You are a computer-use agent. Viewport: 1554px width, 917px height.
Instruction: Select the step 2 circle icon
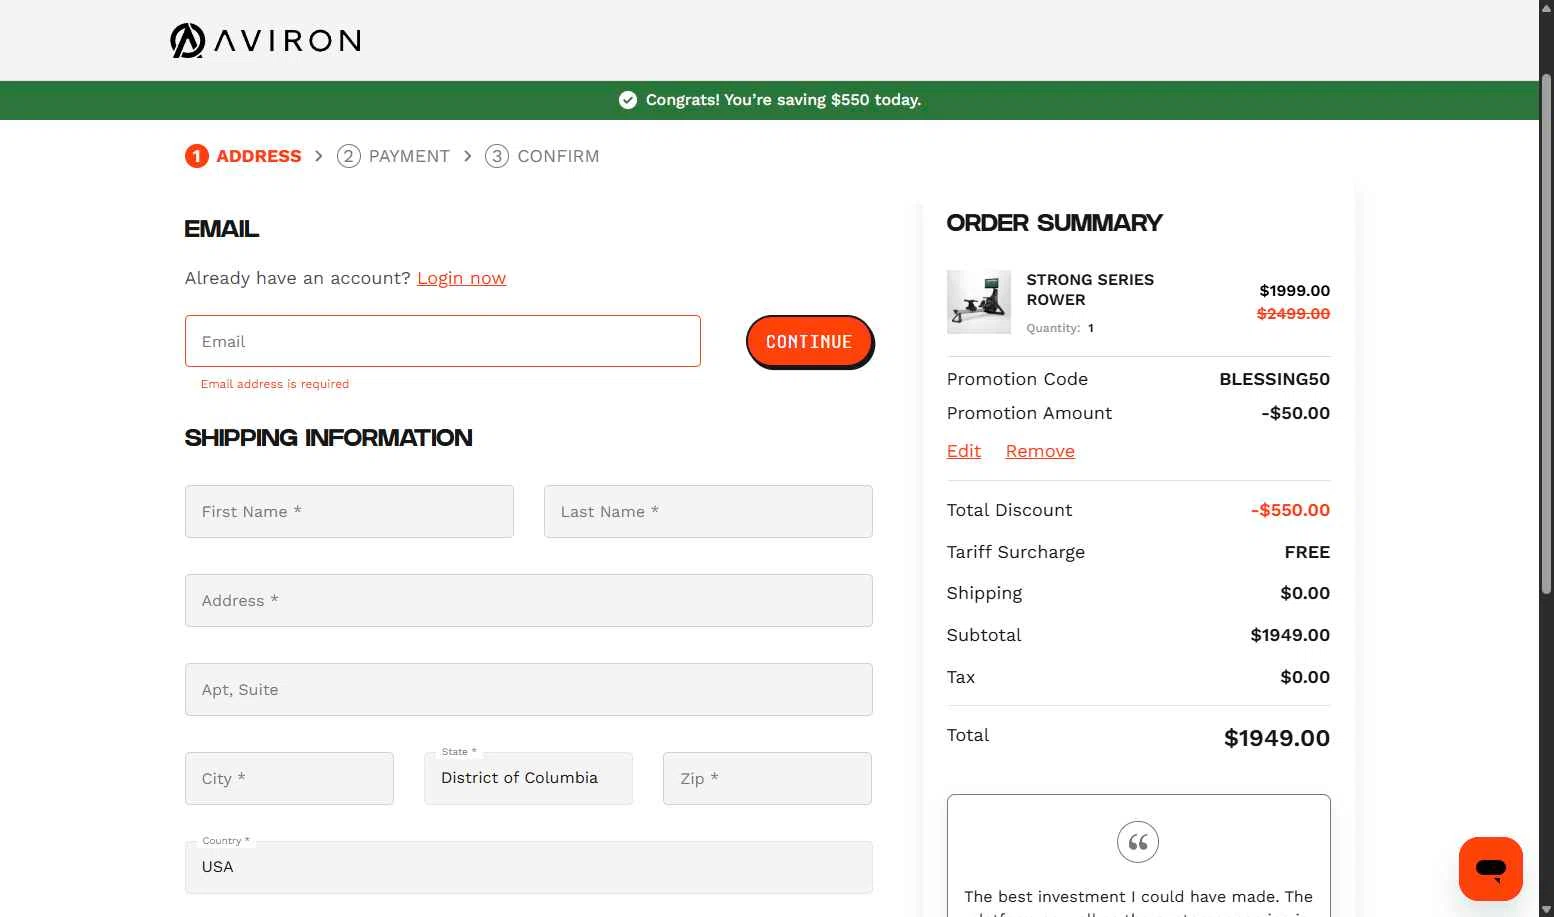348,156
